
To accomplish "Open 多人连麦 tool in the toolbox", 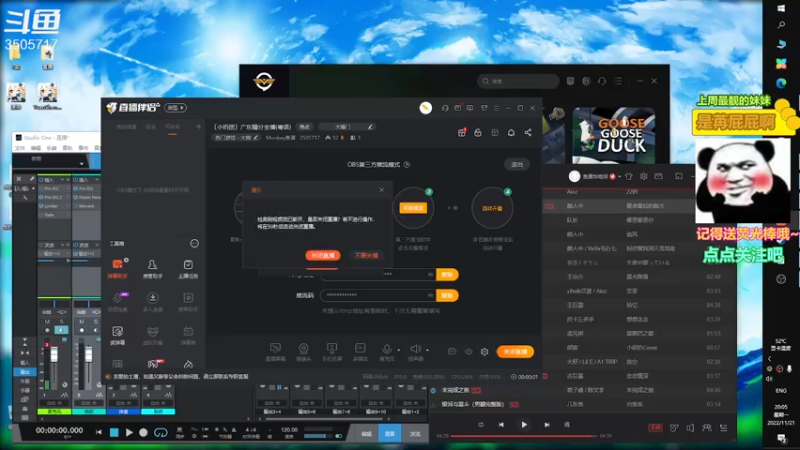I will tap(152, 302).
